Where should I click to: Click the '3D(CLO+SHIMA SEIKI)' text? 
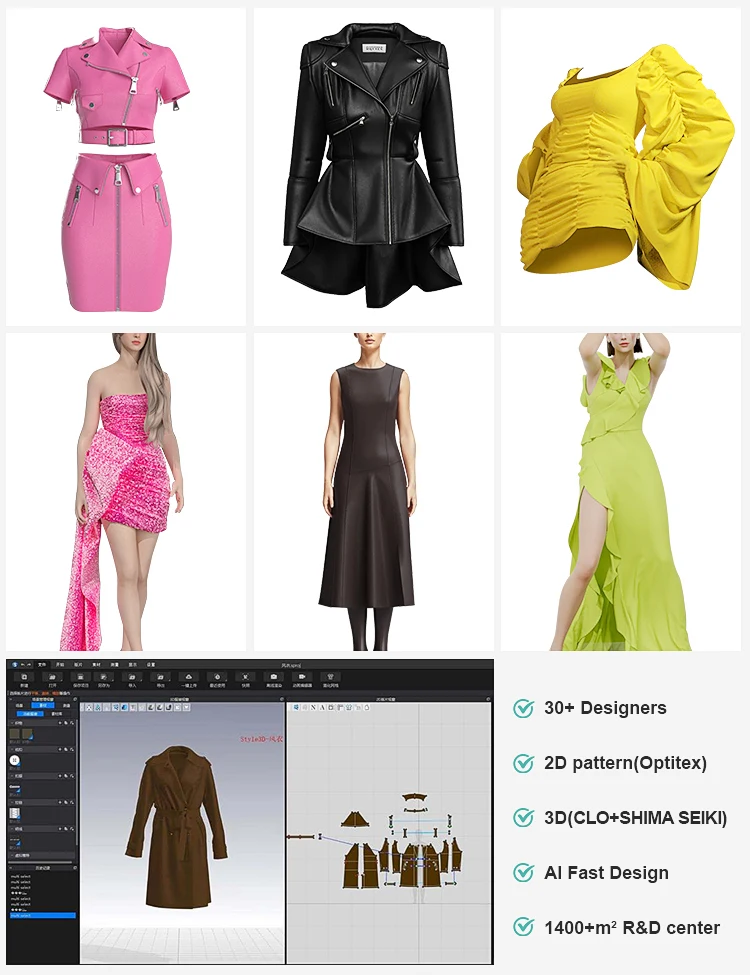[x=635, y=818]
